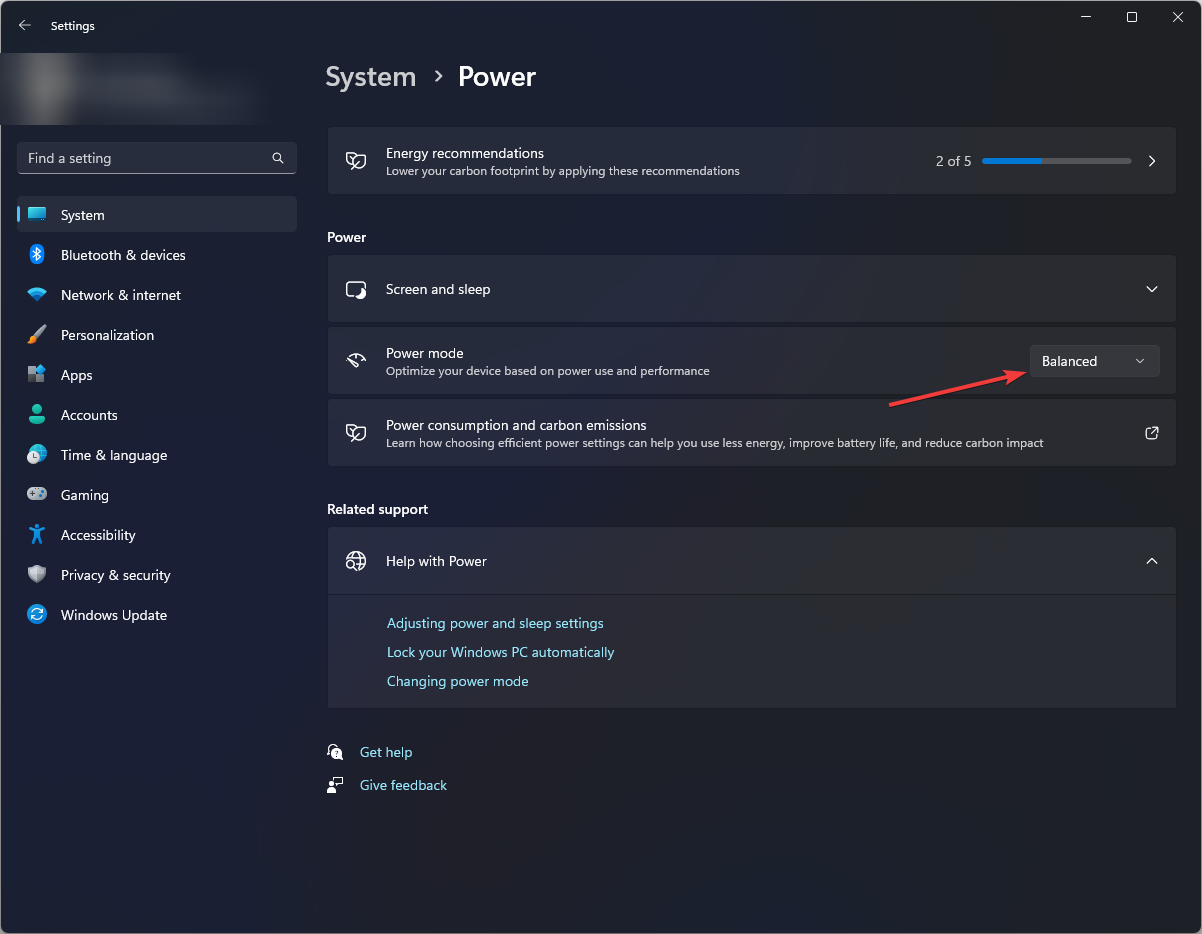Viewport: 1202px width, 934px height.
Task: Open Accessibility settings
Action: point(157,535)
